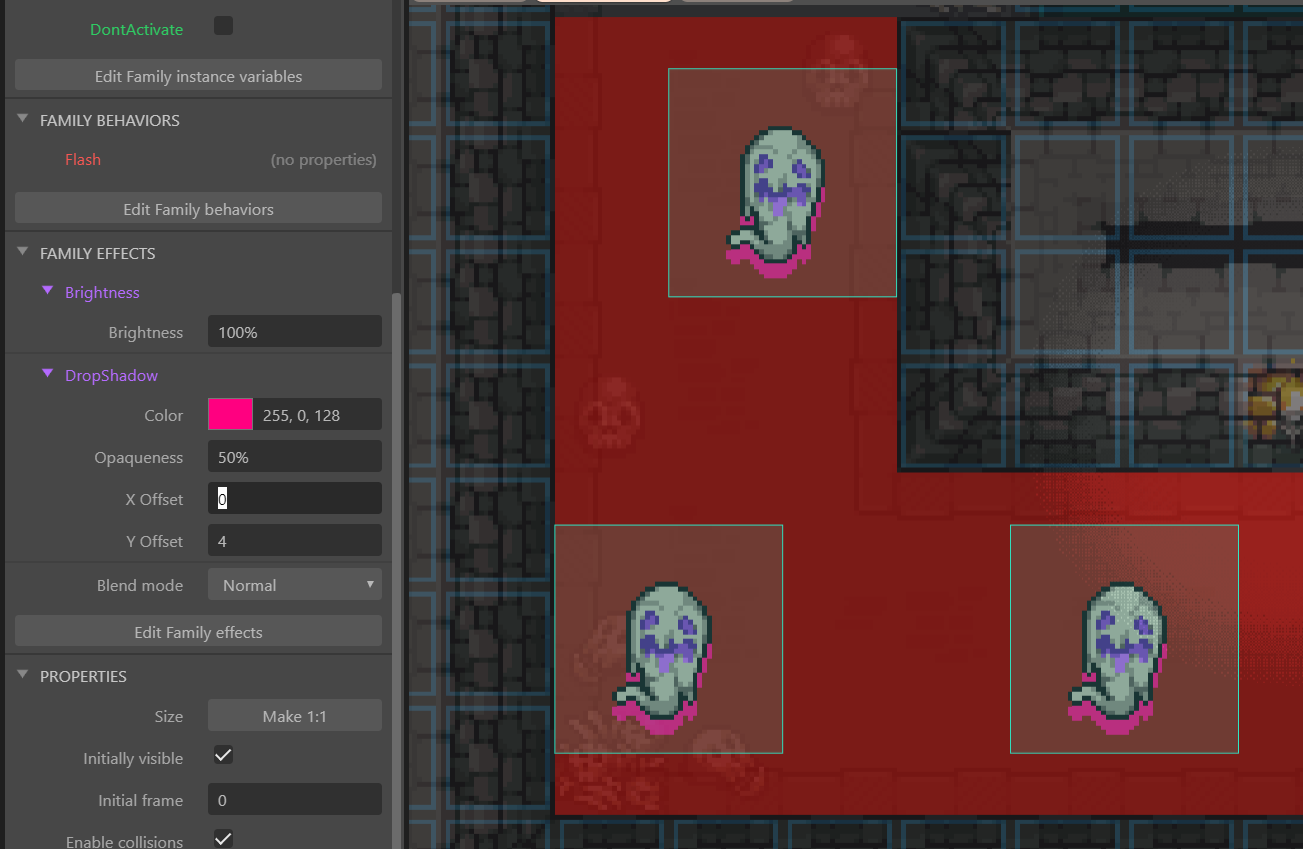The image size is (1303, 849).
Task: Collapse the Brightness effect properties
Action: coord(47,291)
